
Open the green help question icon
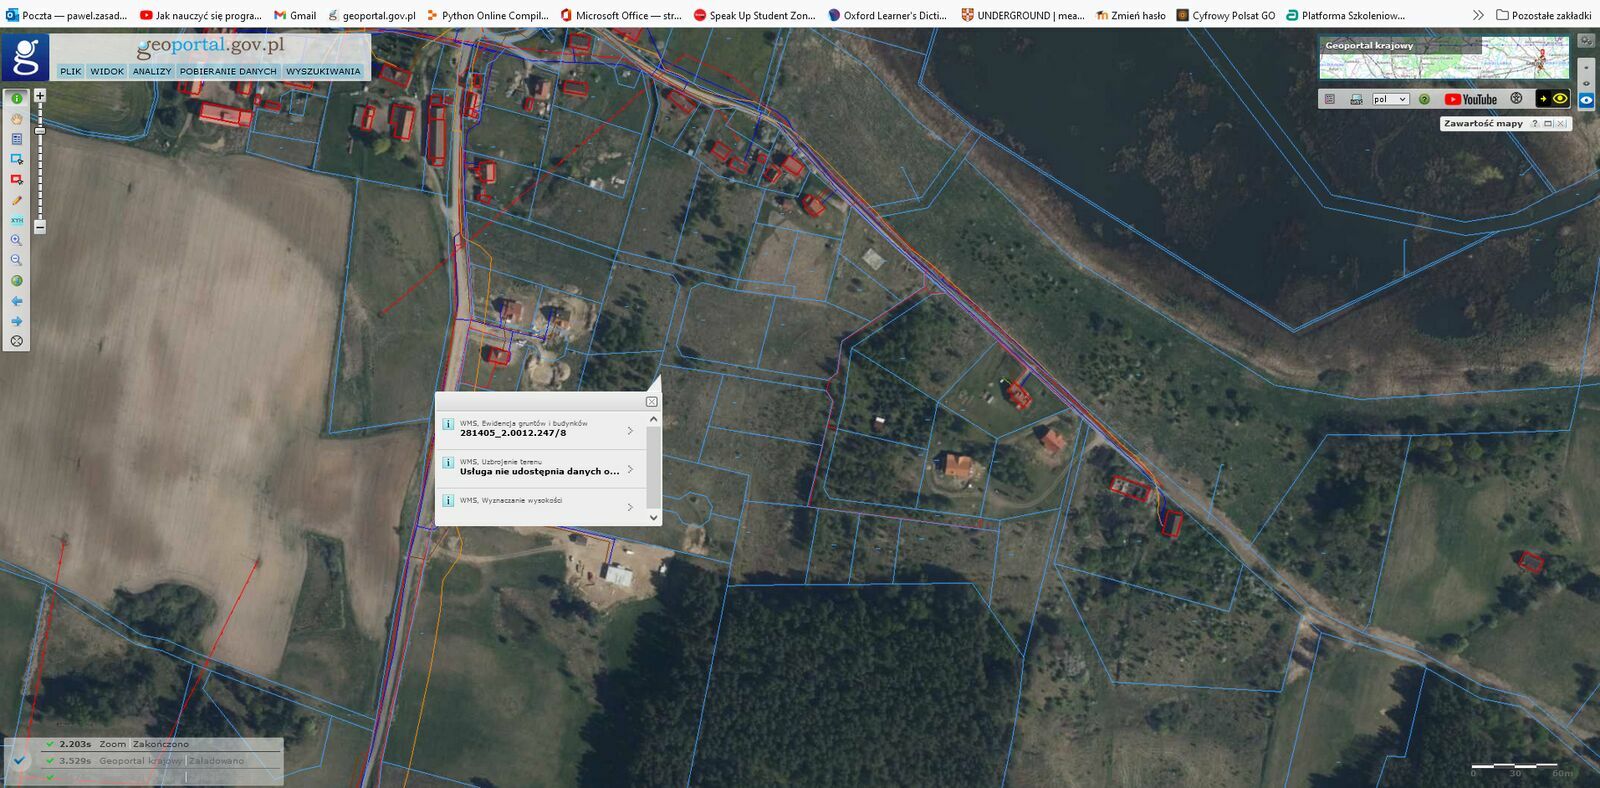pyautogui.click(x=1424, y=99)
